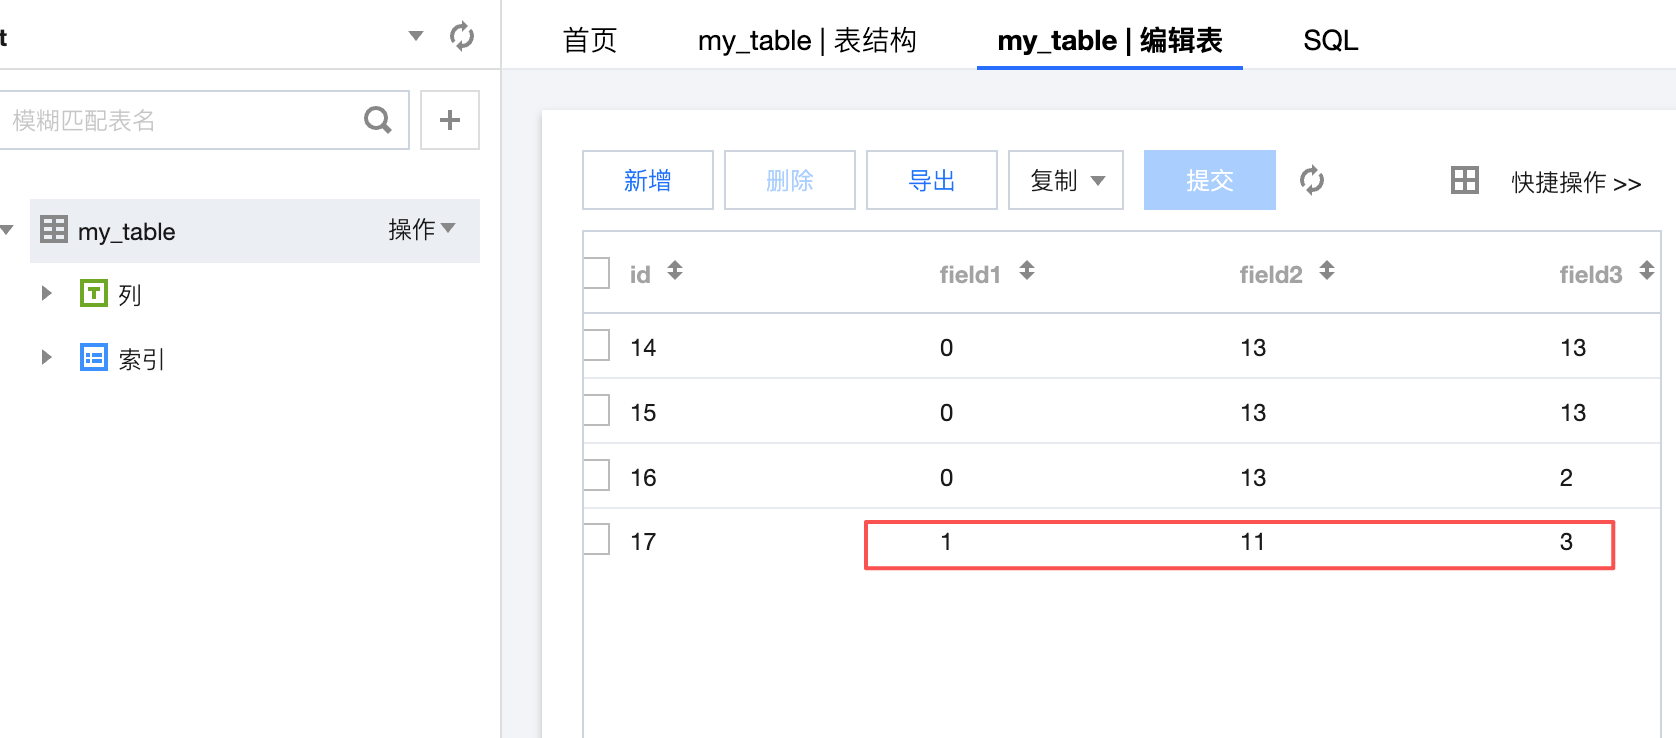Tick the checkbox for row id 16
The image size is (1676, 738).
pyautogui.click(x=597, y=475)
